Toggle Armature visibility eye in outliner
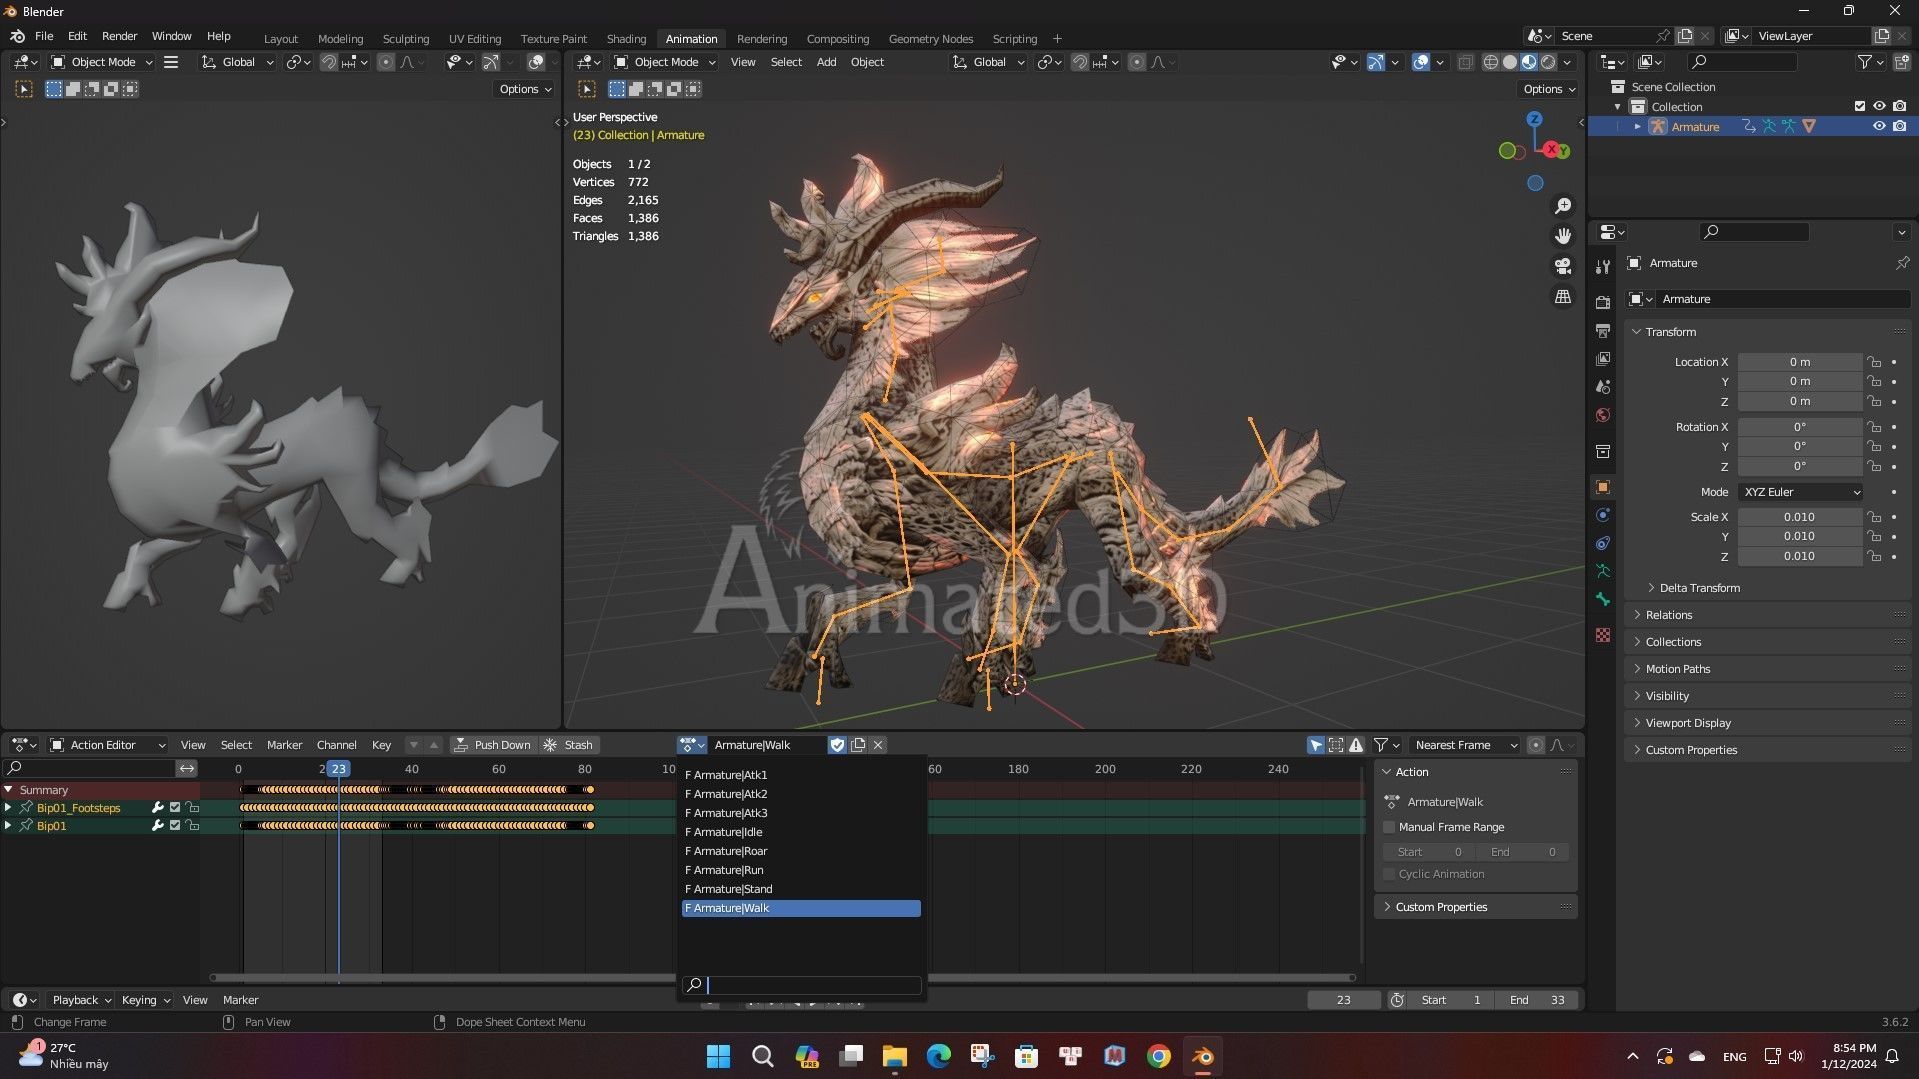Screen dimensions: 1919x1079 pyautogui.click(x=1879, y=126)
